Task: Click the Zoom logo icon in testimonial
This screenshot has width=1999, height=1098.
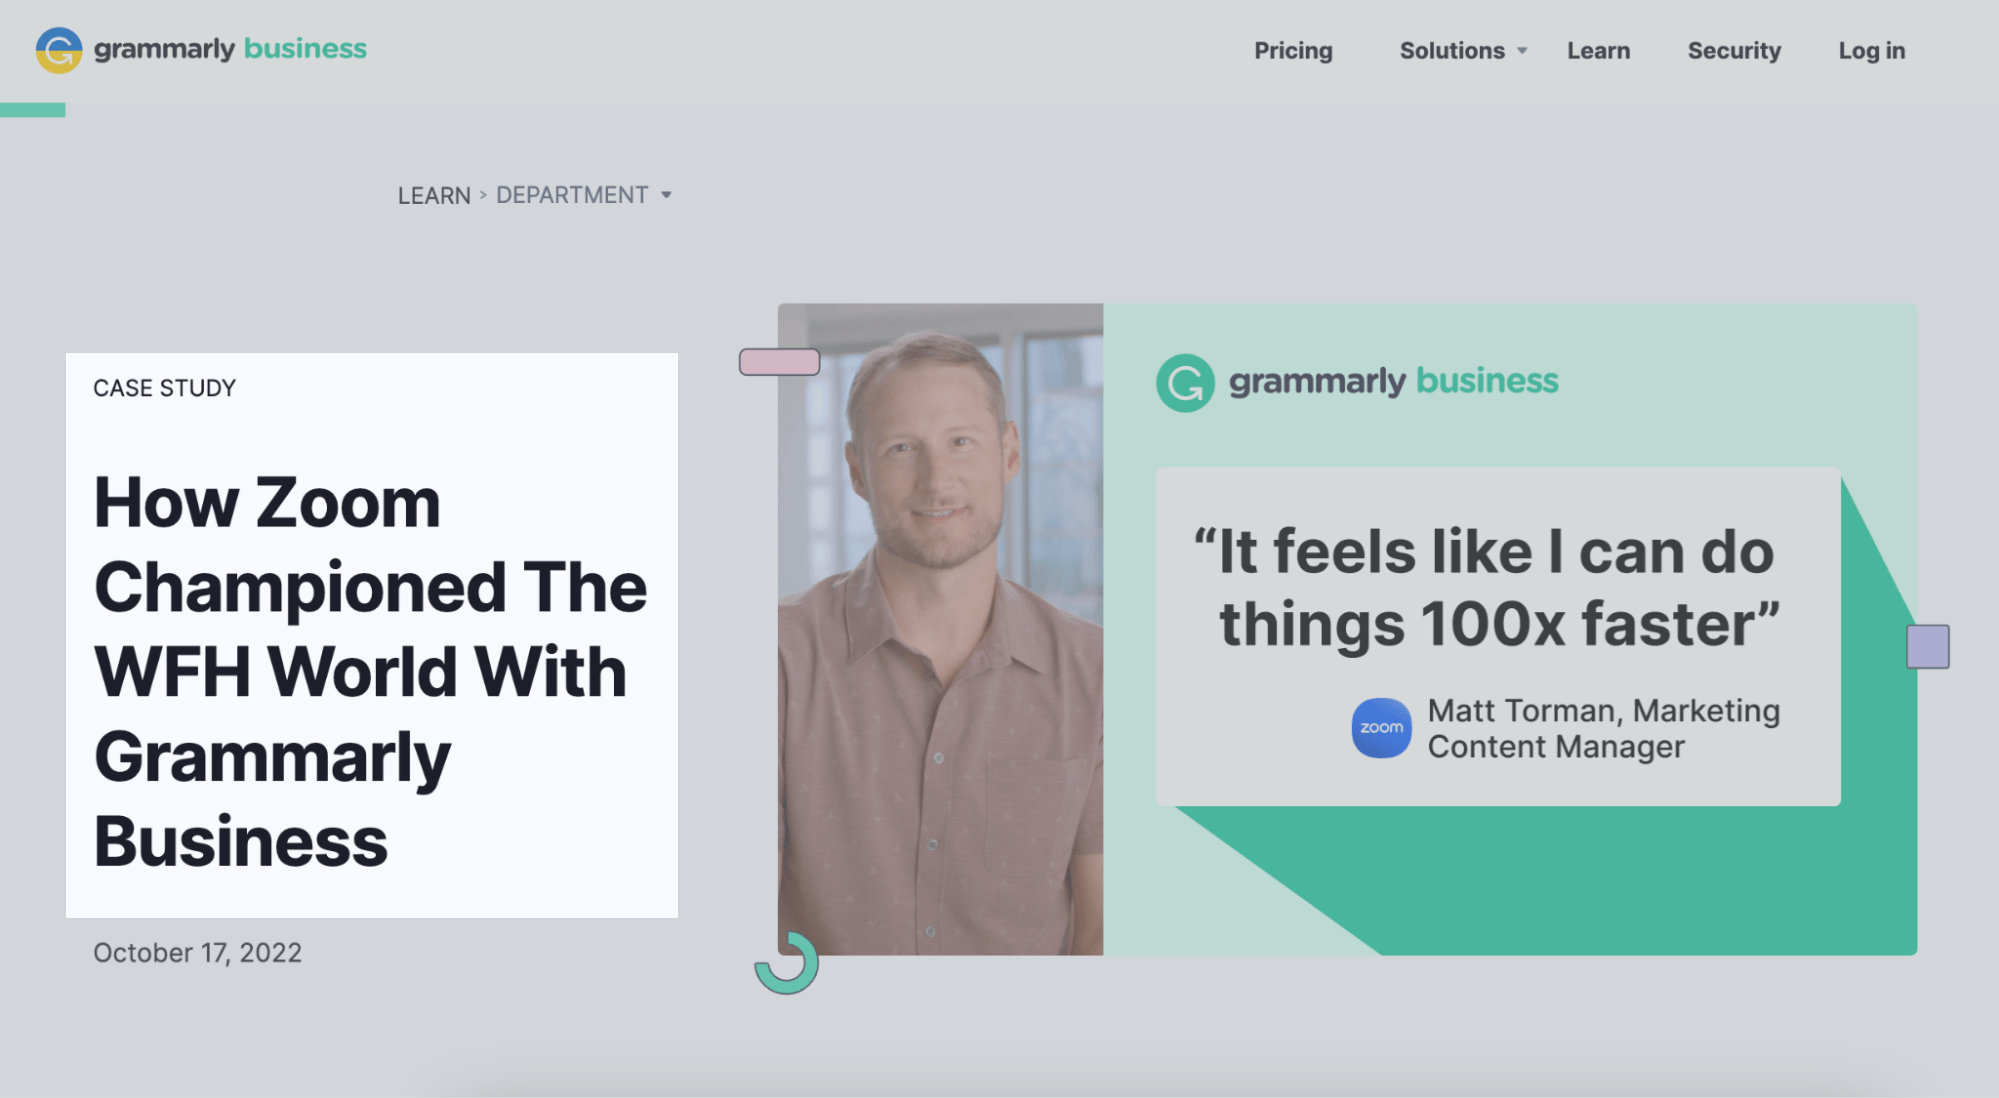Action: (x=1377, y=727)
